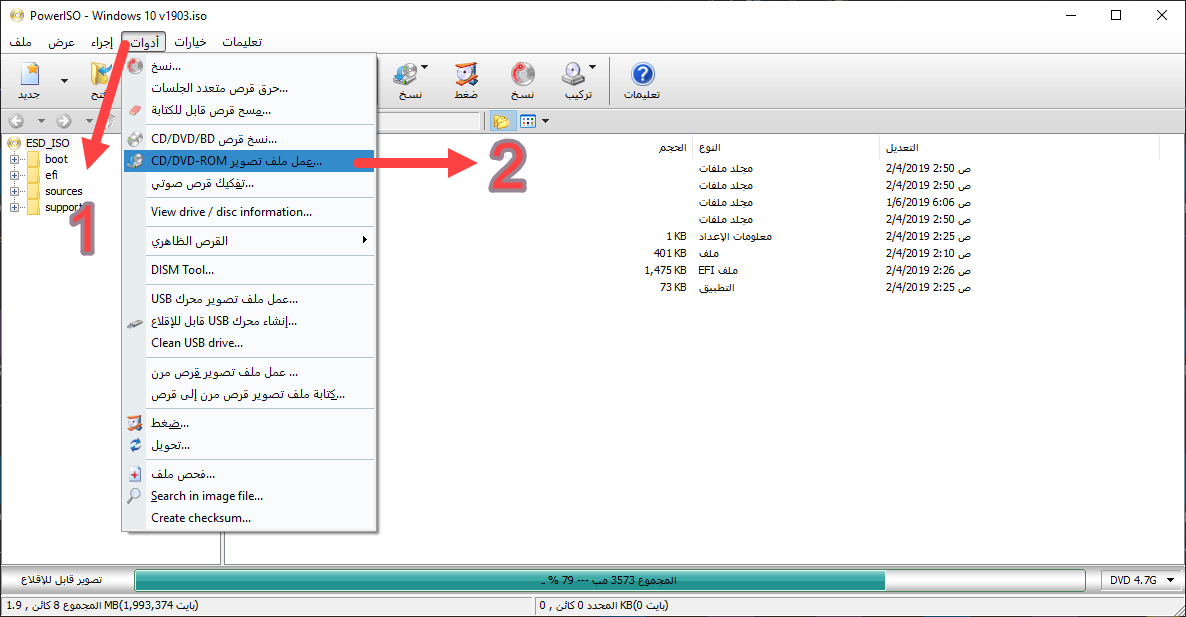Sort by the النوع column header
1186x617 pixels.
[x=709, y=147]
